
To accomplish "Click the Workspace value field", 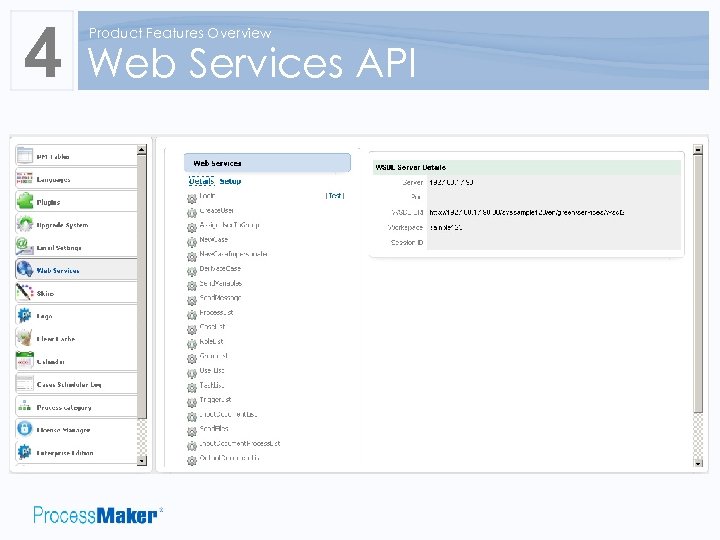I will point(445,227).
